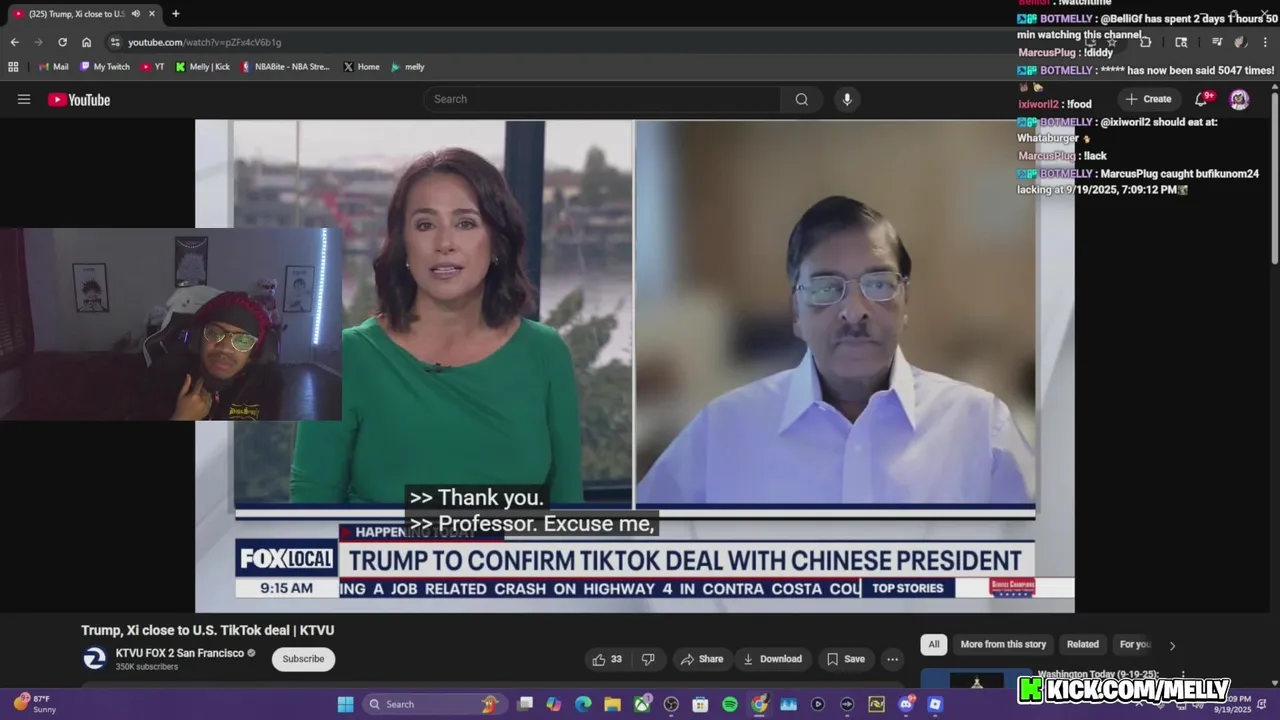1280x720 pixels.
Task: Open YouTube notifications bell
Action: click(1203, 99)
